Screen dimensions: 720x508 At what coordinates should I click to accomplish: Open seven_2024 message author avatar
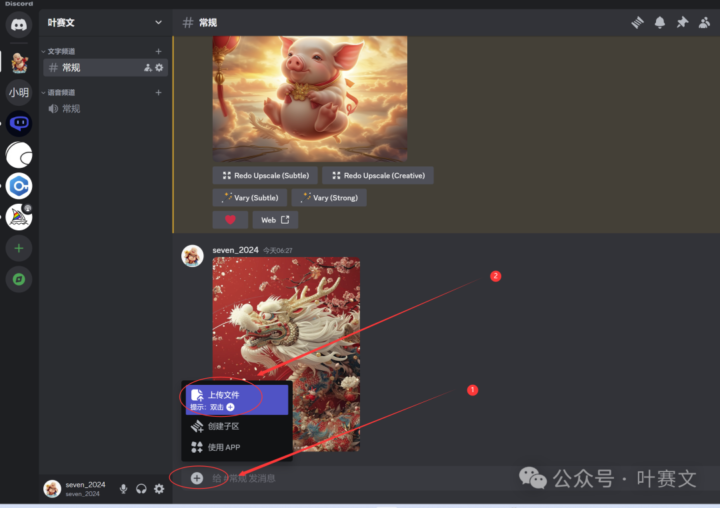click(192, 256)
